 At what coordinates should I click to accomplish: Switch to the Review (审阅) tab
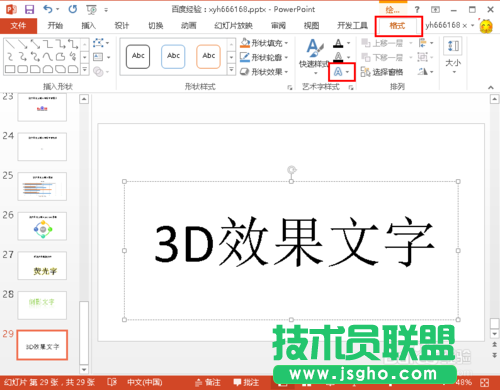[x=278, y=26]
